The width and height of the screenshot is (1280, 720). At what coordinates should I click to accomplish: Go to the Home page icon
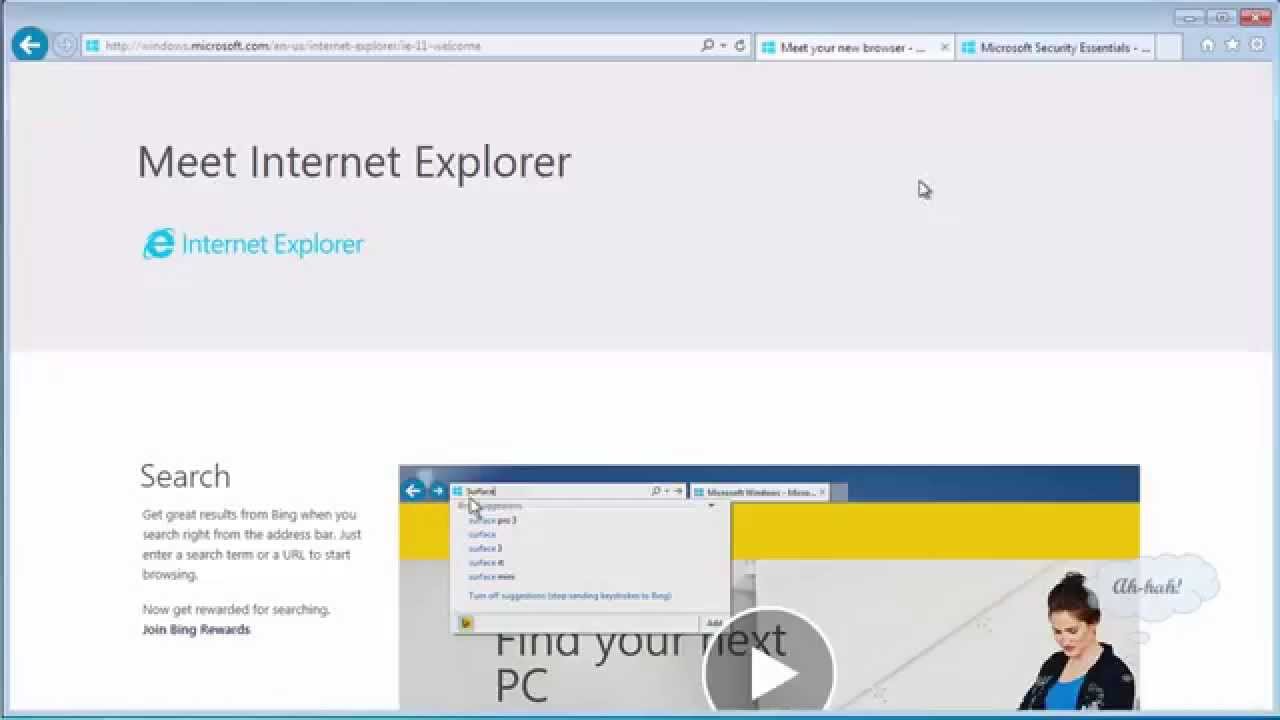(x=1207, y=45)
